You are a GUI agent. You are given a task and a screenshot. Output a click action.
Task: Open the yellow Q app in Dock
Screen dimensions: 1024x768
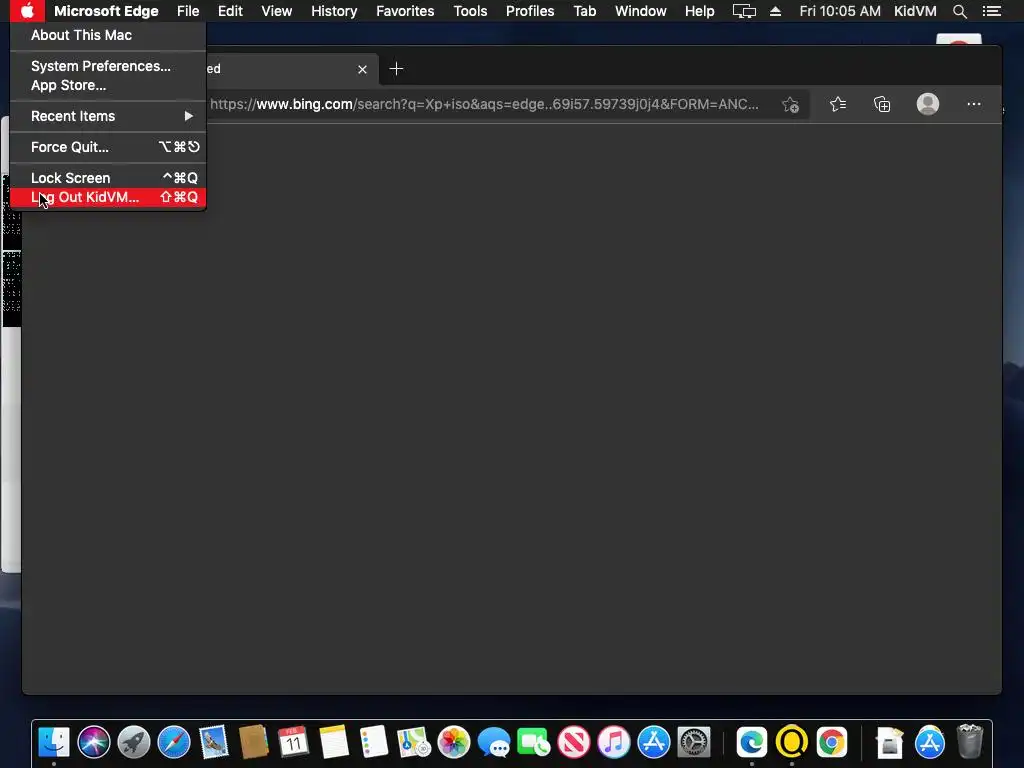tap(792, 742)
